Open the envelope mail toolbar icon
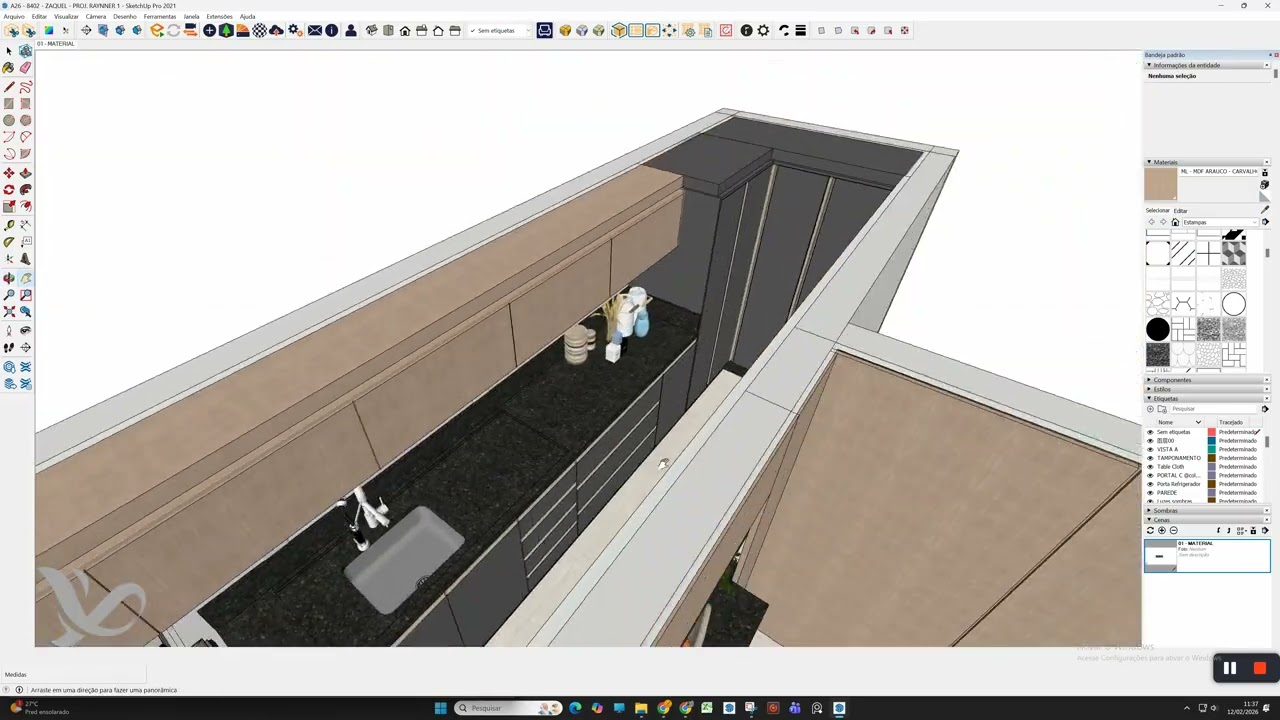This screenshot has width=1280, height=720. [x=315, y=31]
